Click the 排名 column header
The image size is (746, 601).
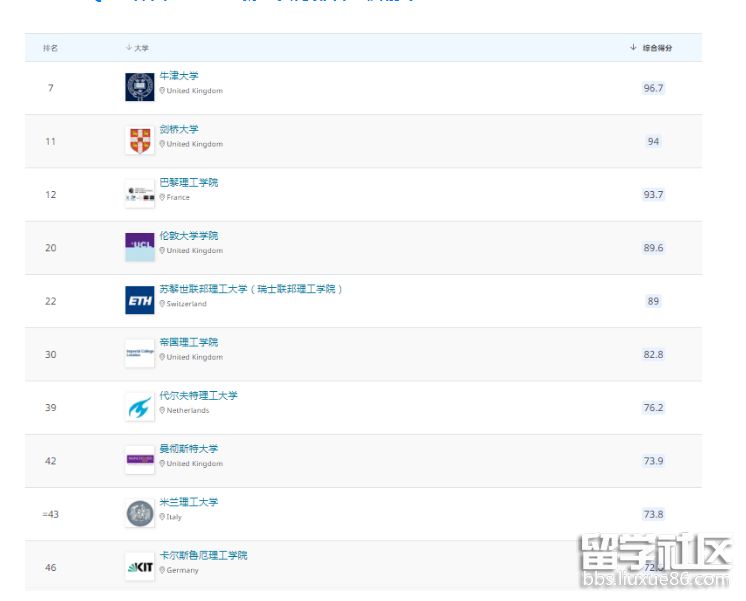[50, 47]
